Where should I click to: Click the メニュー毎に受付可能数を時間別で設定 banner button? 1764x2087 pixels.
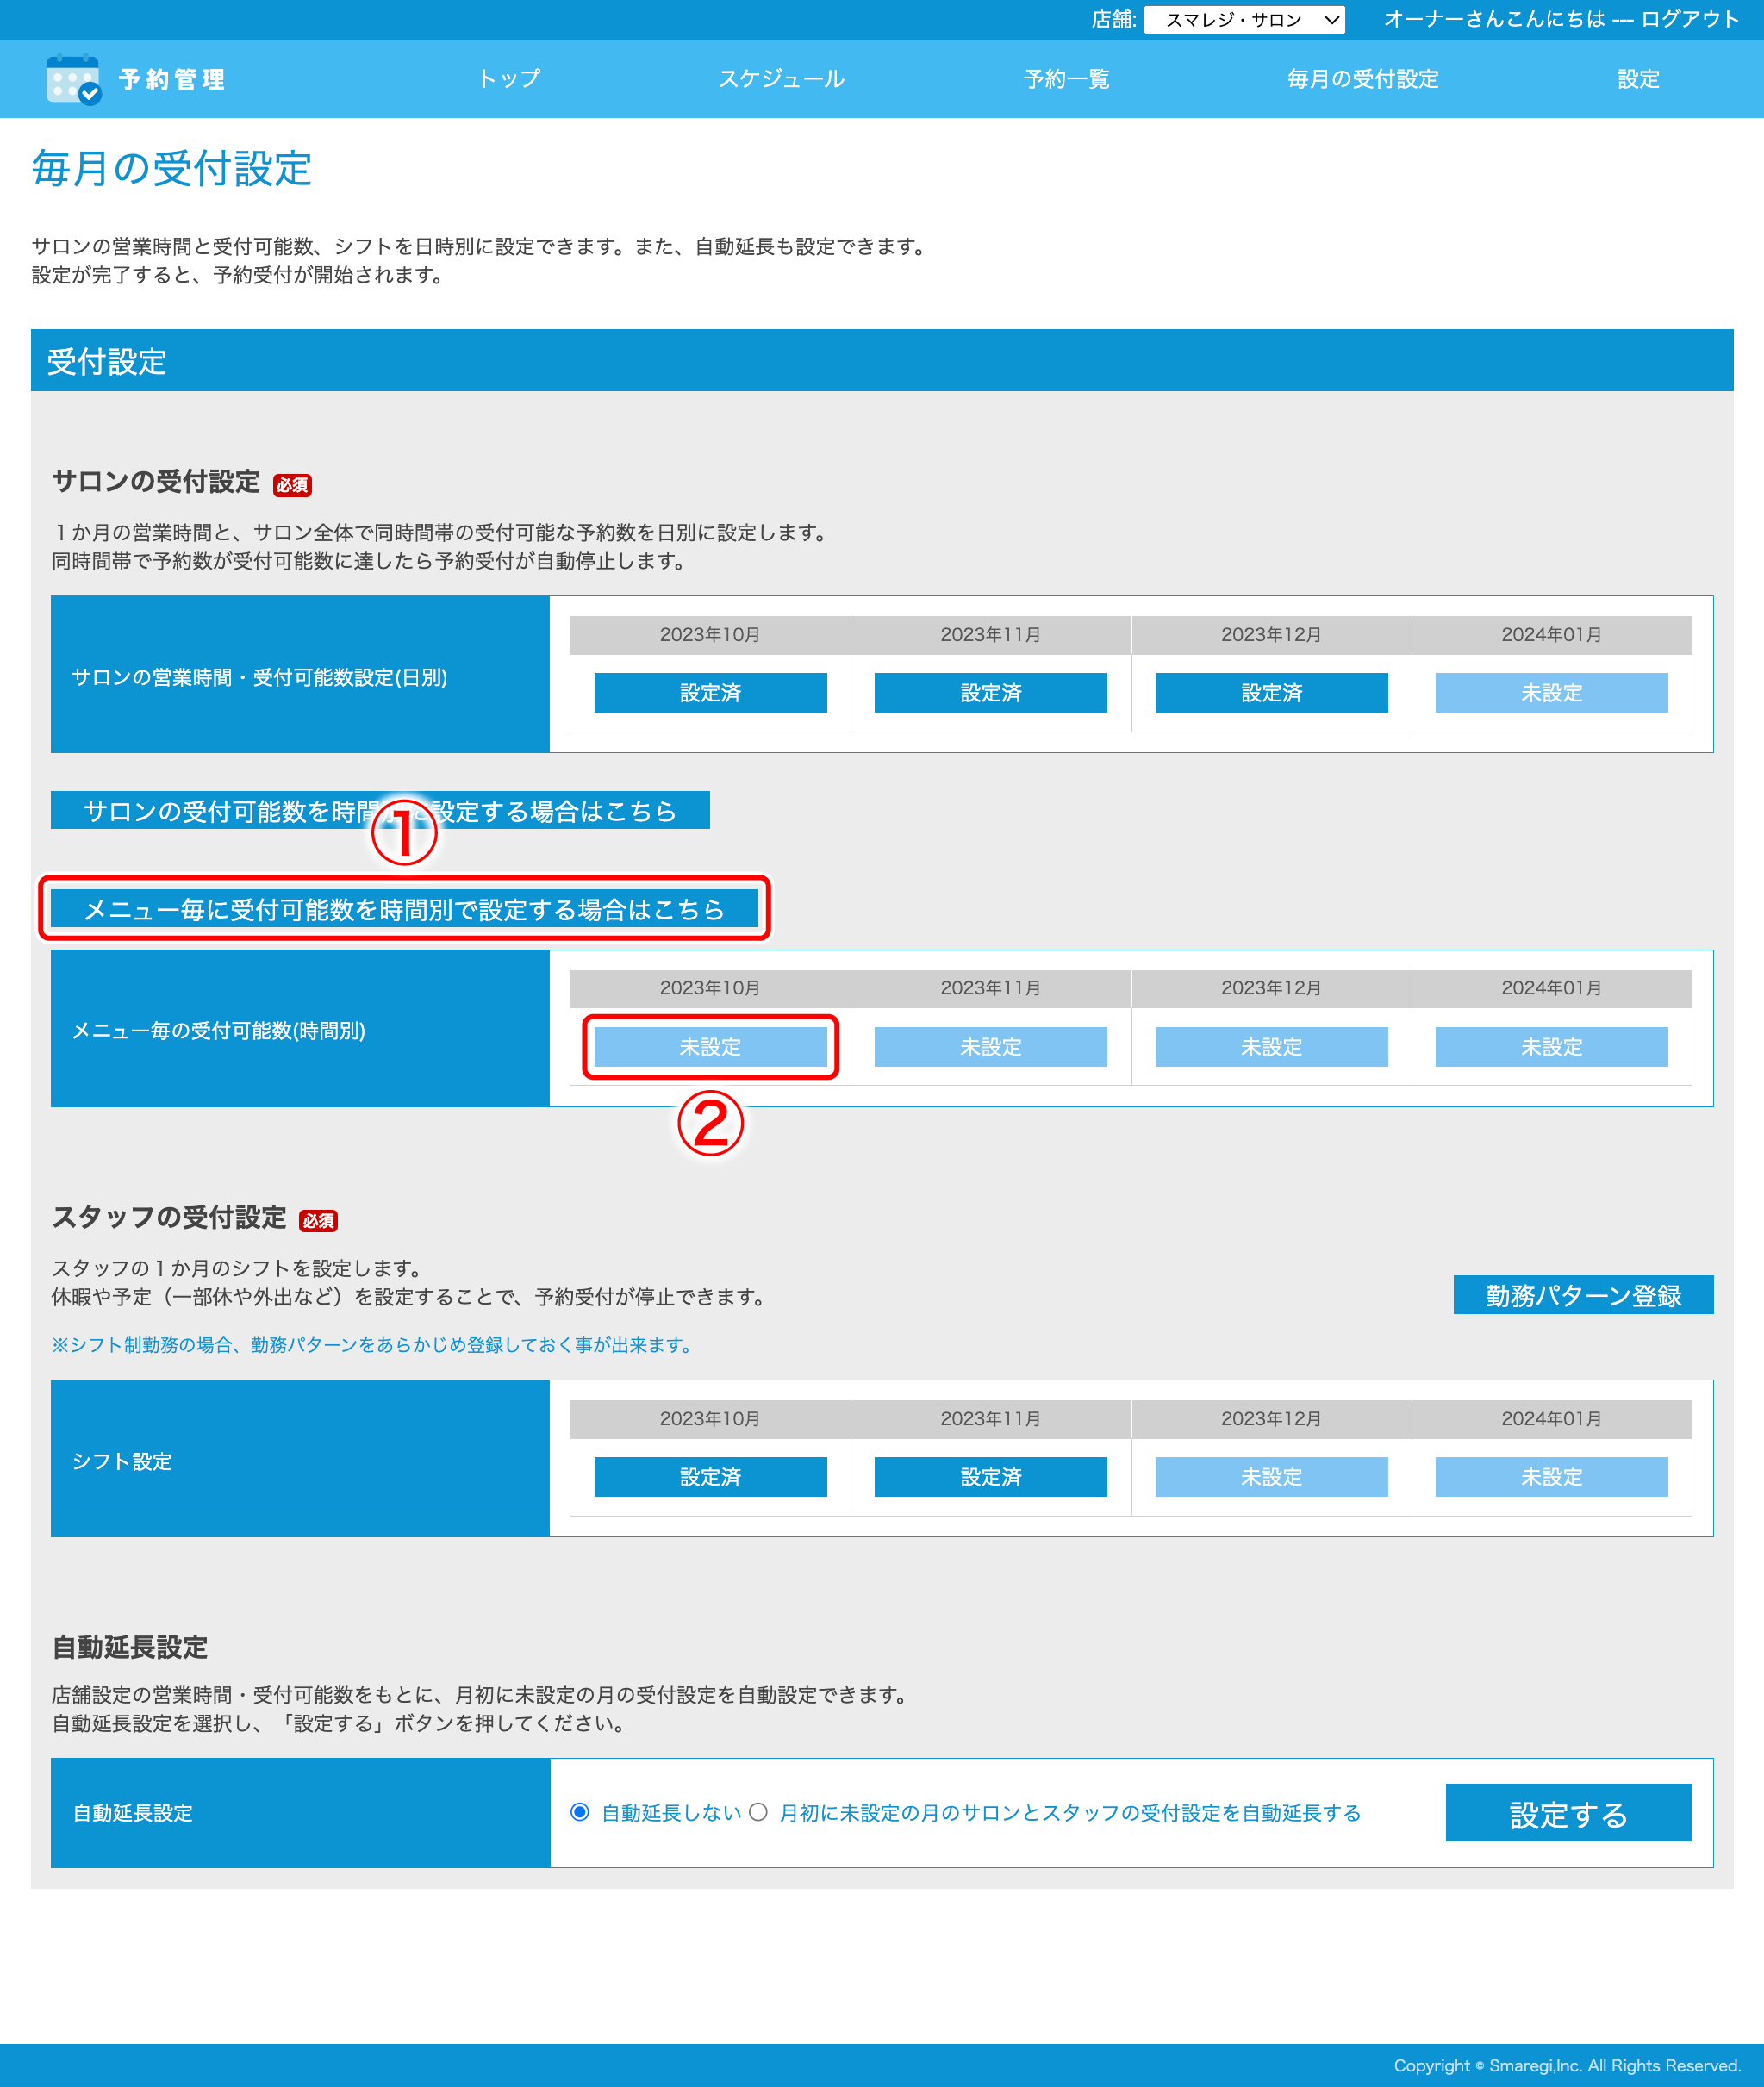coord(404,909)
